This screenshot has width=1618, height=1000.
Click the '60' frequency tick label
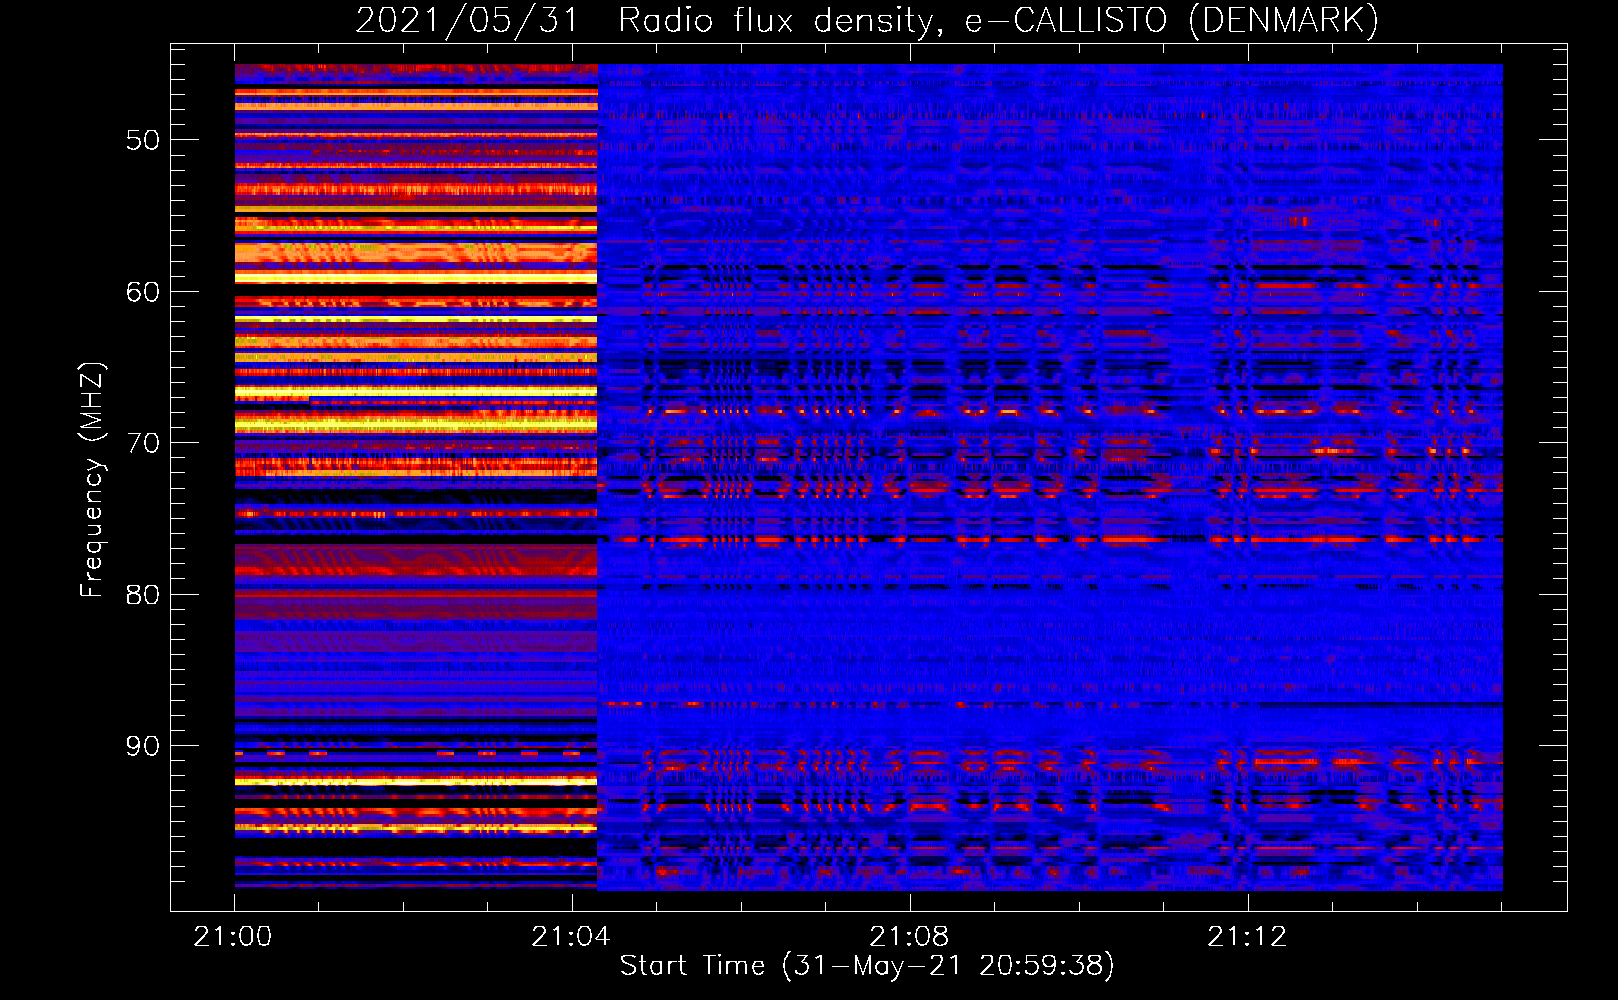click(x=143, y=292)
